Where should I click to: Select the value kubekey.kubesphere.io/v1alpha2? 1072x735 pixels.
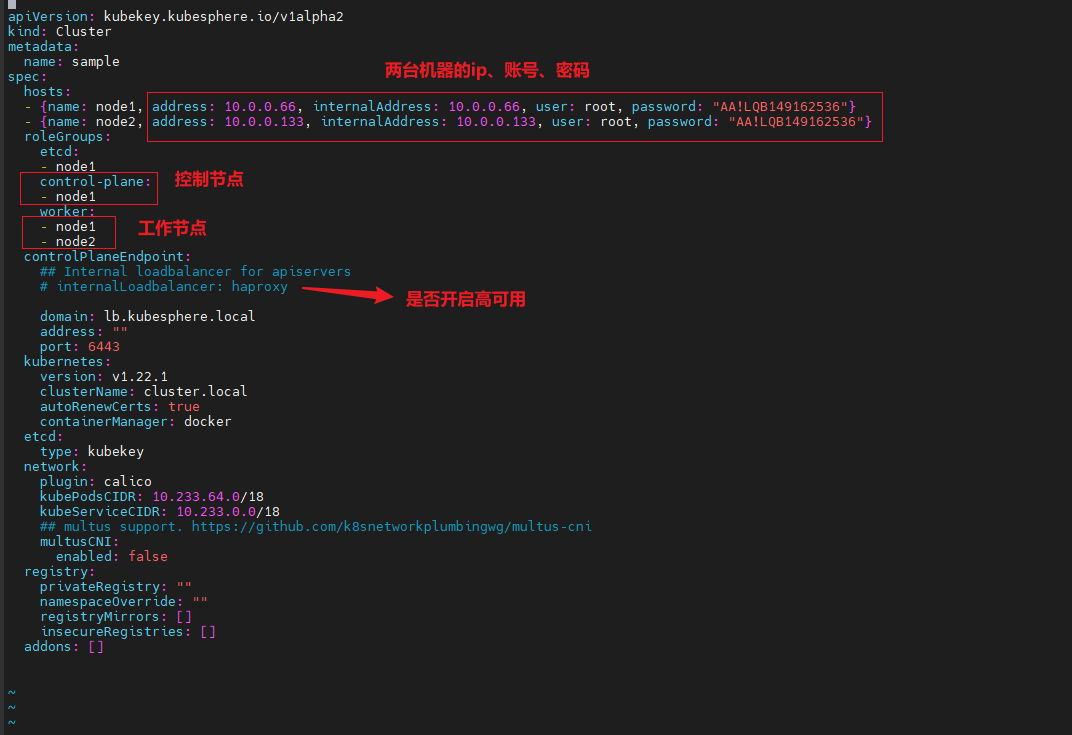point(224,16)
